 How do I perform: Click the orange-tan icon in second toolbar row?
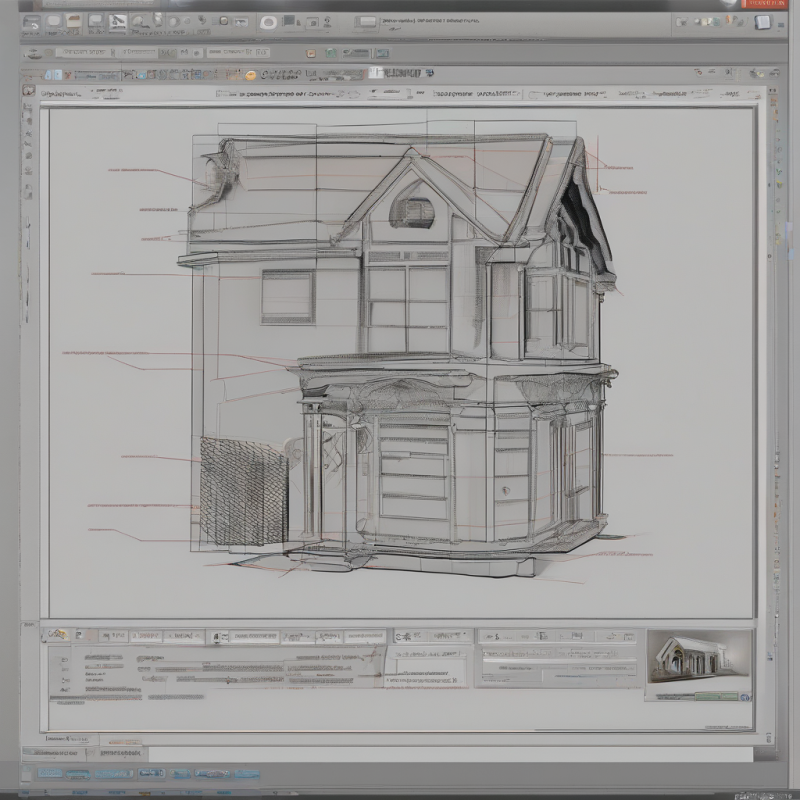coord(311,53)
